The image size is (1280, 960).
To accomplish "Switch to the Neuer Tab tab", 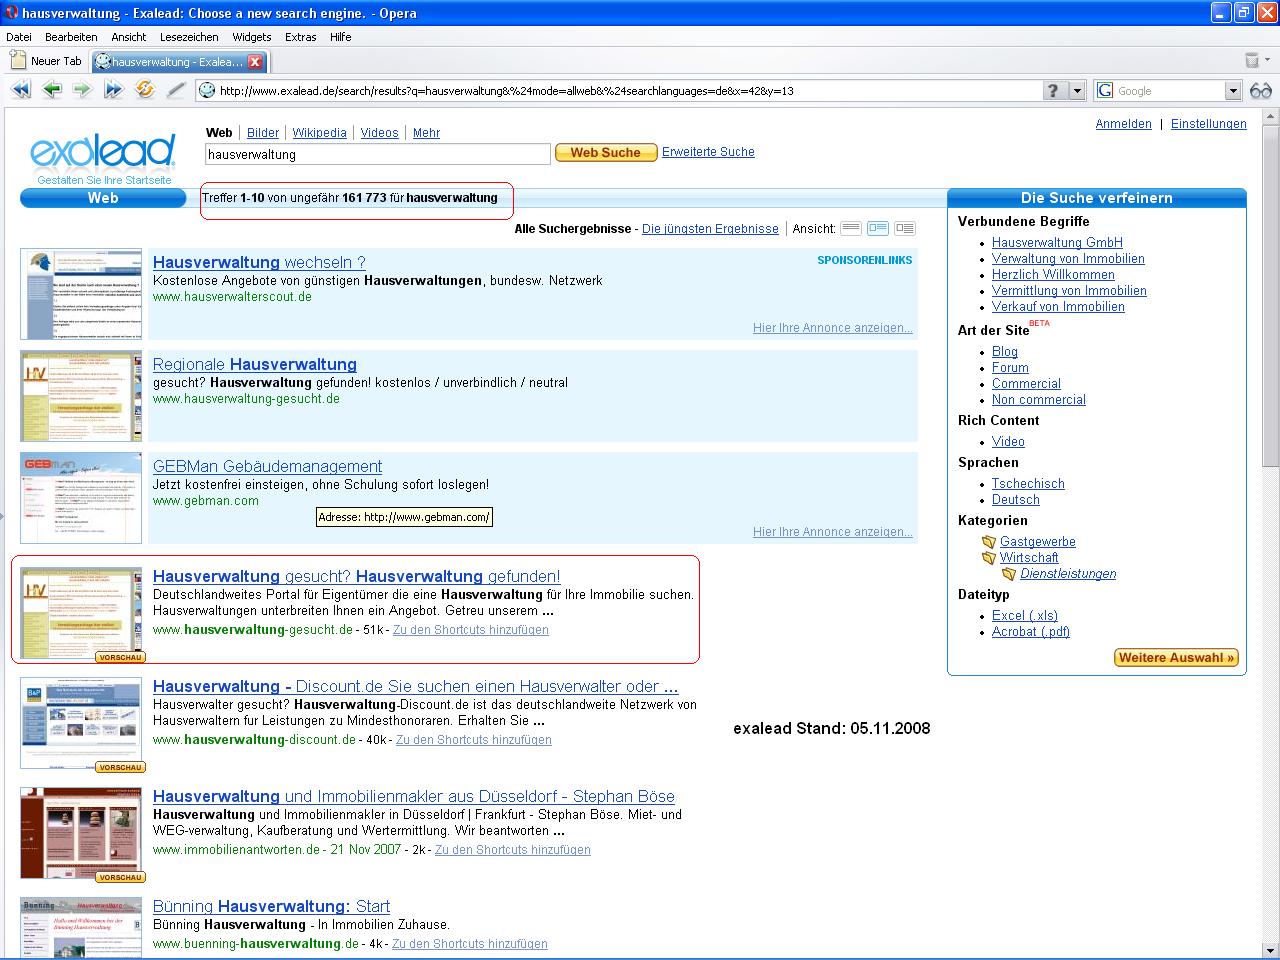I will 47,61.
